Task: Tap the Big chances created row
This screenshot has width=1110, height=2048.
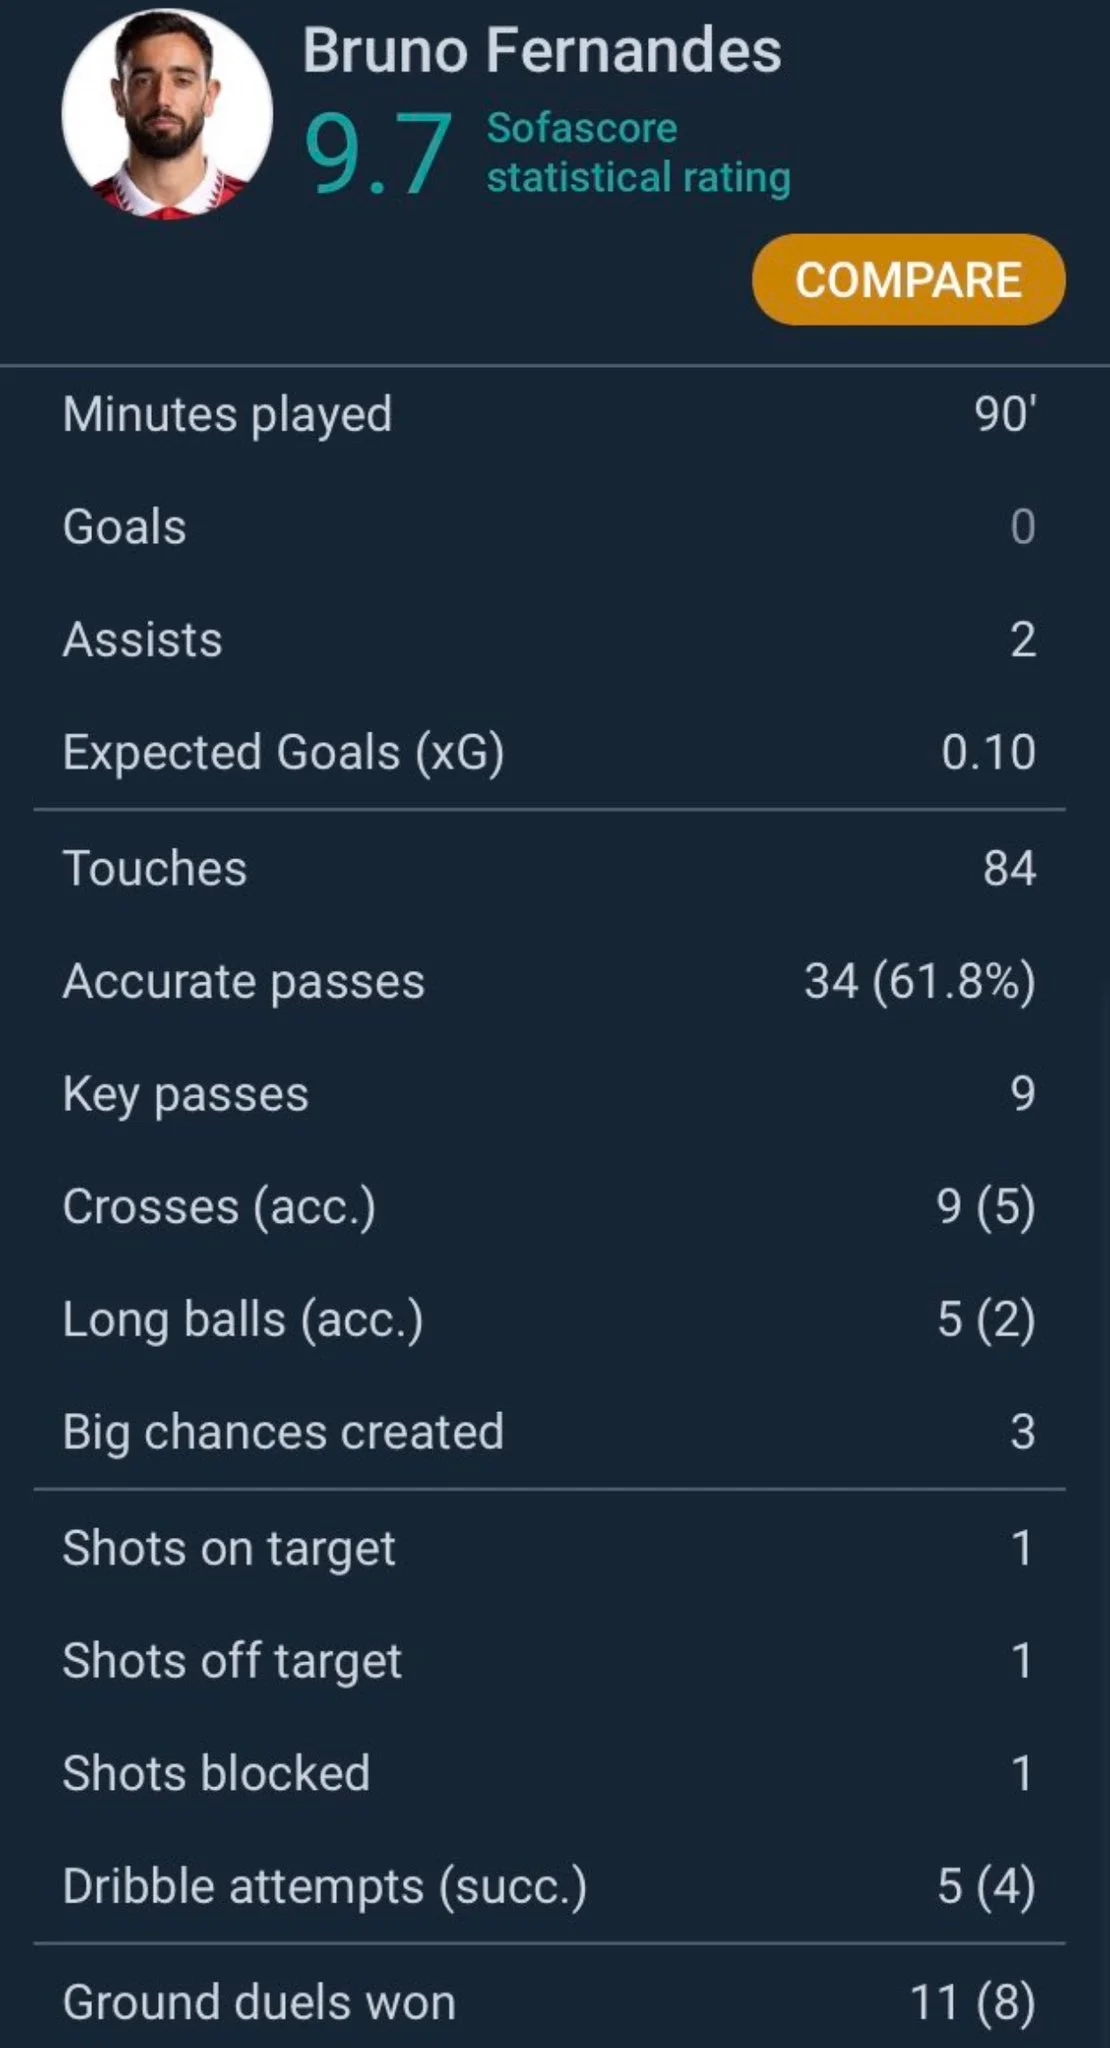Action: [549, 1432]
